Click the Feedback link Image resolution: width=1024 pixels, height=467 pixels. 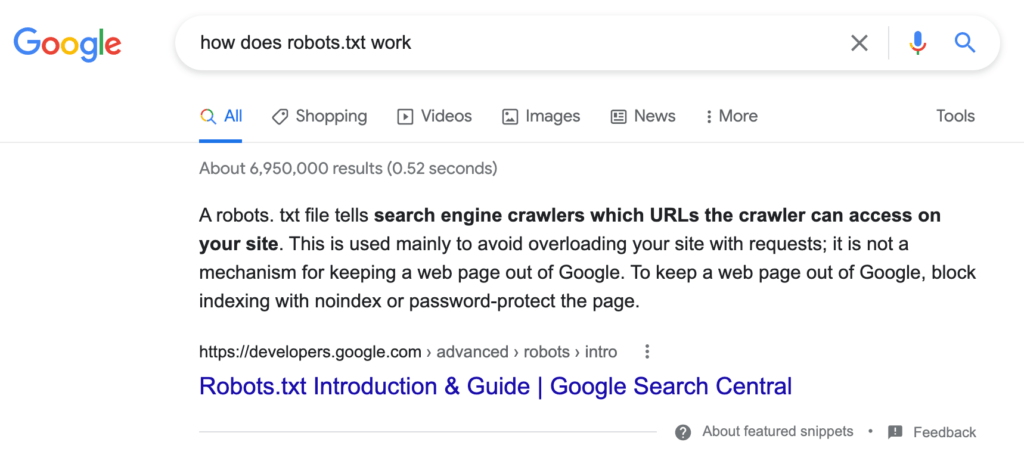coord(944,432)
